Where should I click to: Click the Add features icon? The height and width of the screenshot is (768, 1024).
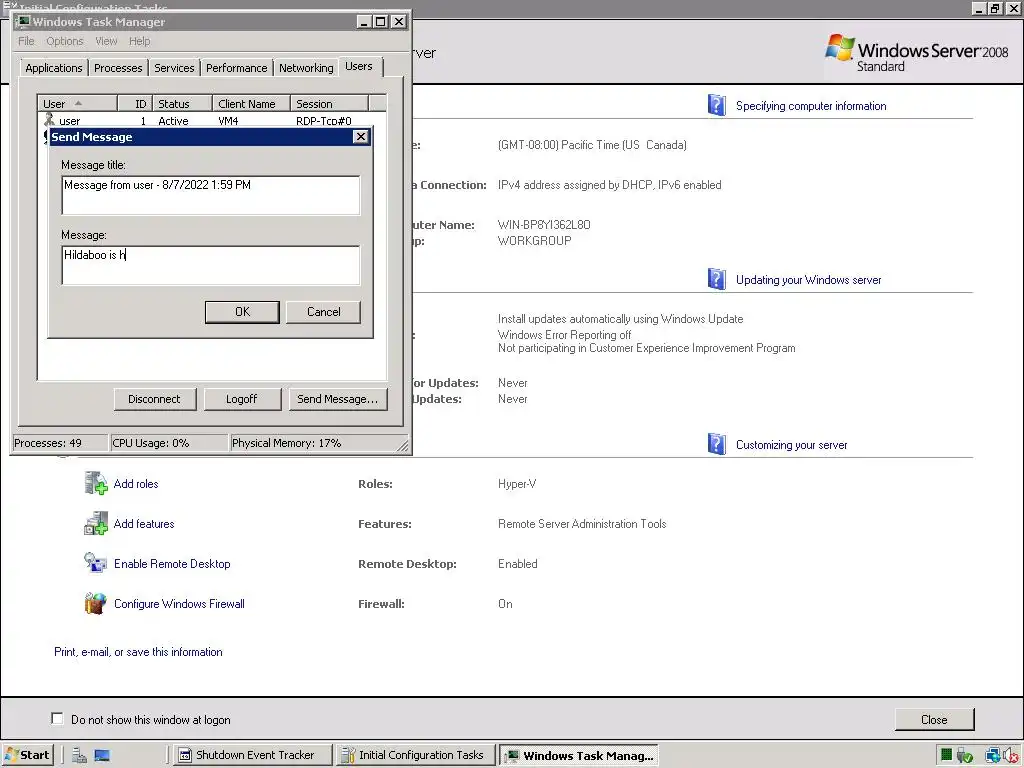tap(96, 524)
